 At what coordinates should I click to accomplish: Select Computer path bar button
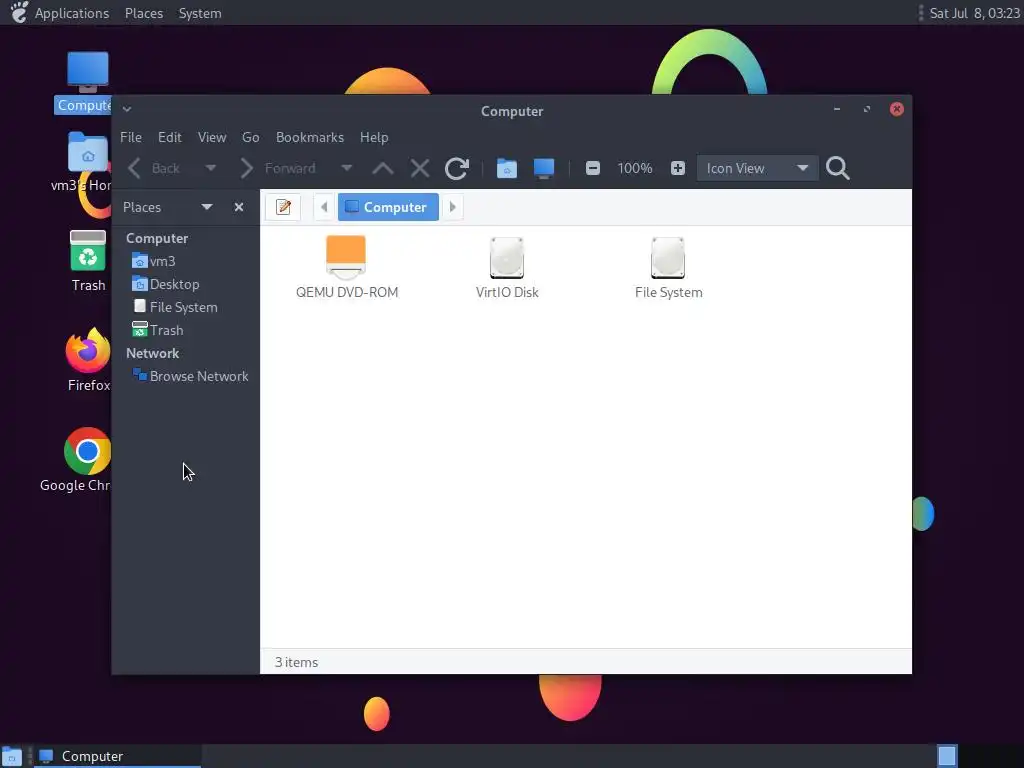point(388,207)
